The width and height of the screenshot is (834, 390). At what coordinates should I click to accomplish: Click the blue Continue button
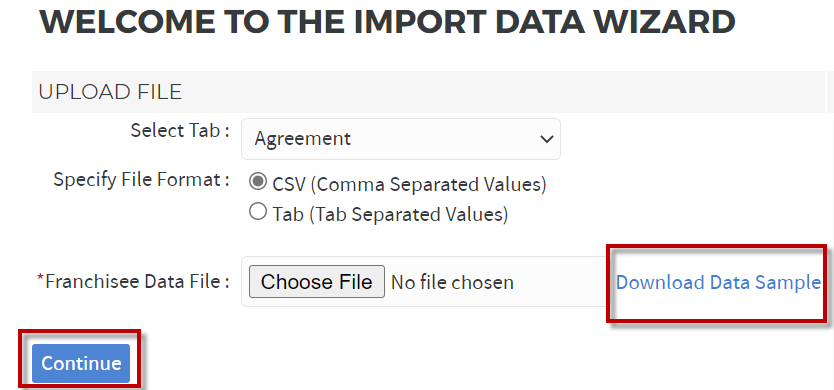(81, 363)
